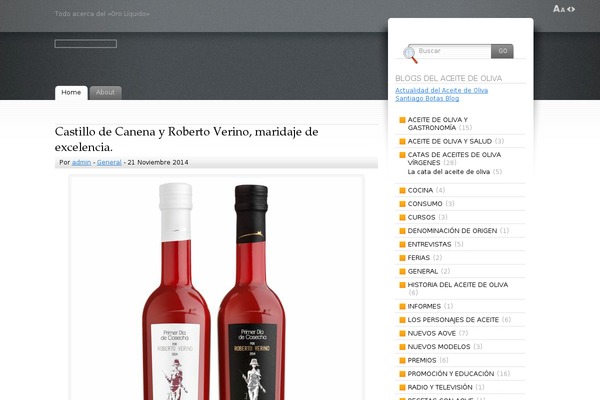This screenshot has height=400, width=600.
Task: Click the page width arrows icon
Action: [x=571, y=9]
